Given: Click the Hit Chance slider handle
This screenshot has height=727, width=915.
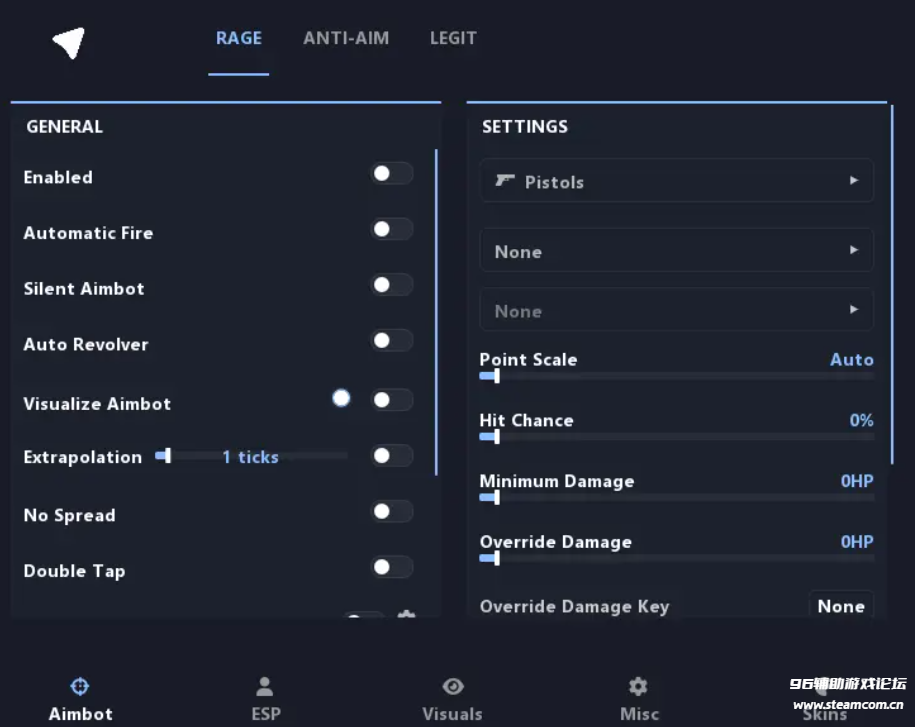Looking at the screenshot, I should [497, 436].
